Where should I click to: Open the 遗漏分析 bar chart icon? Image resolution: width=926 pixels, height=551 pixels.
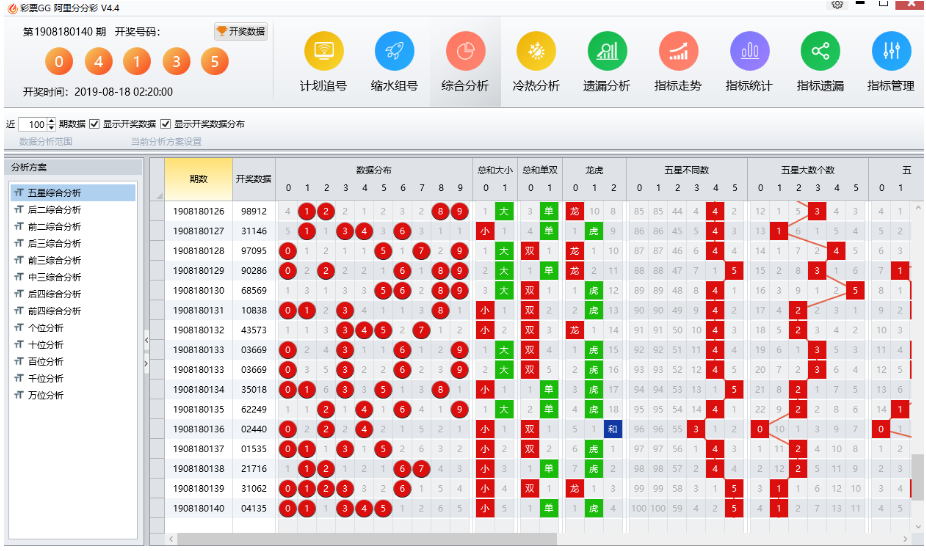tap(607, 51)
